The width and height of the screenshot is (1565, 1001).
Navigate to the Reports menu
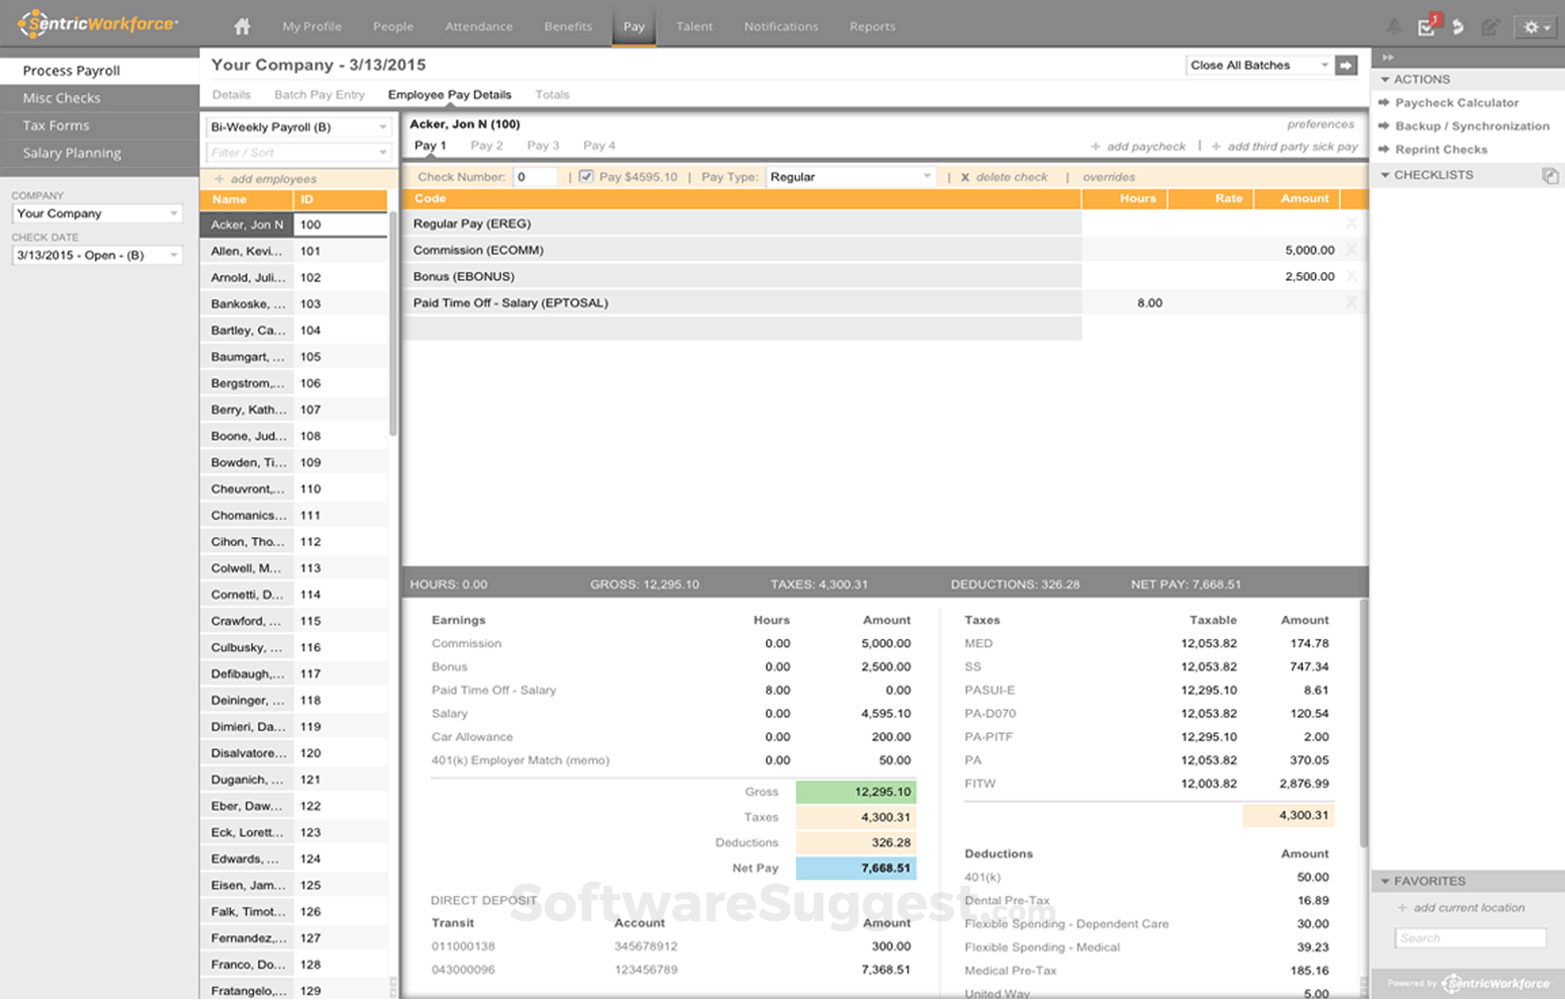pos(871,27)
